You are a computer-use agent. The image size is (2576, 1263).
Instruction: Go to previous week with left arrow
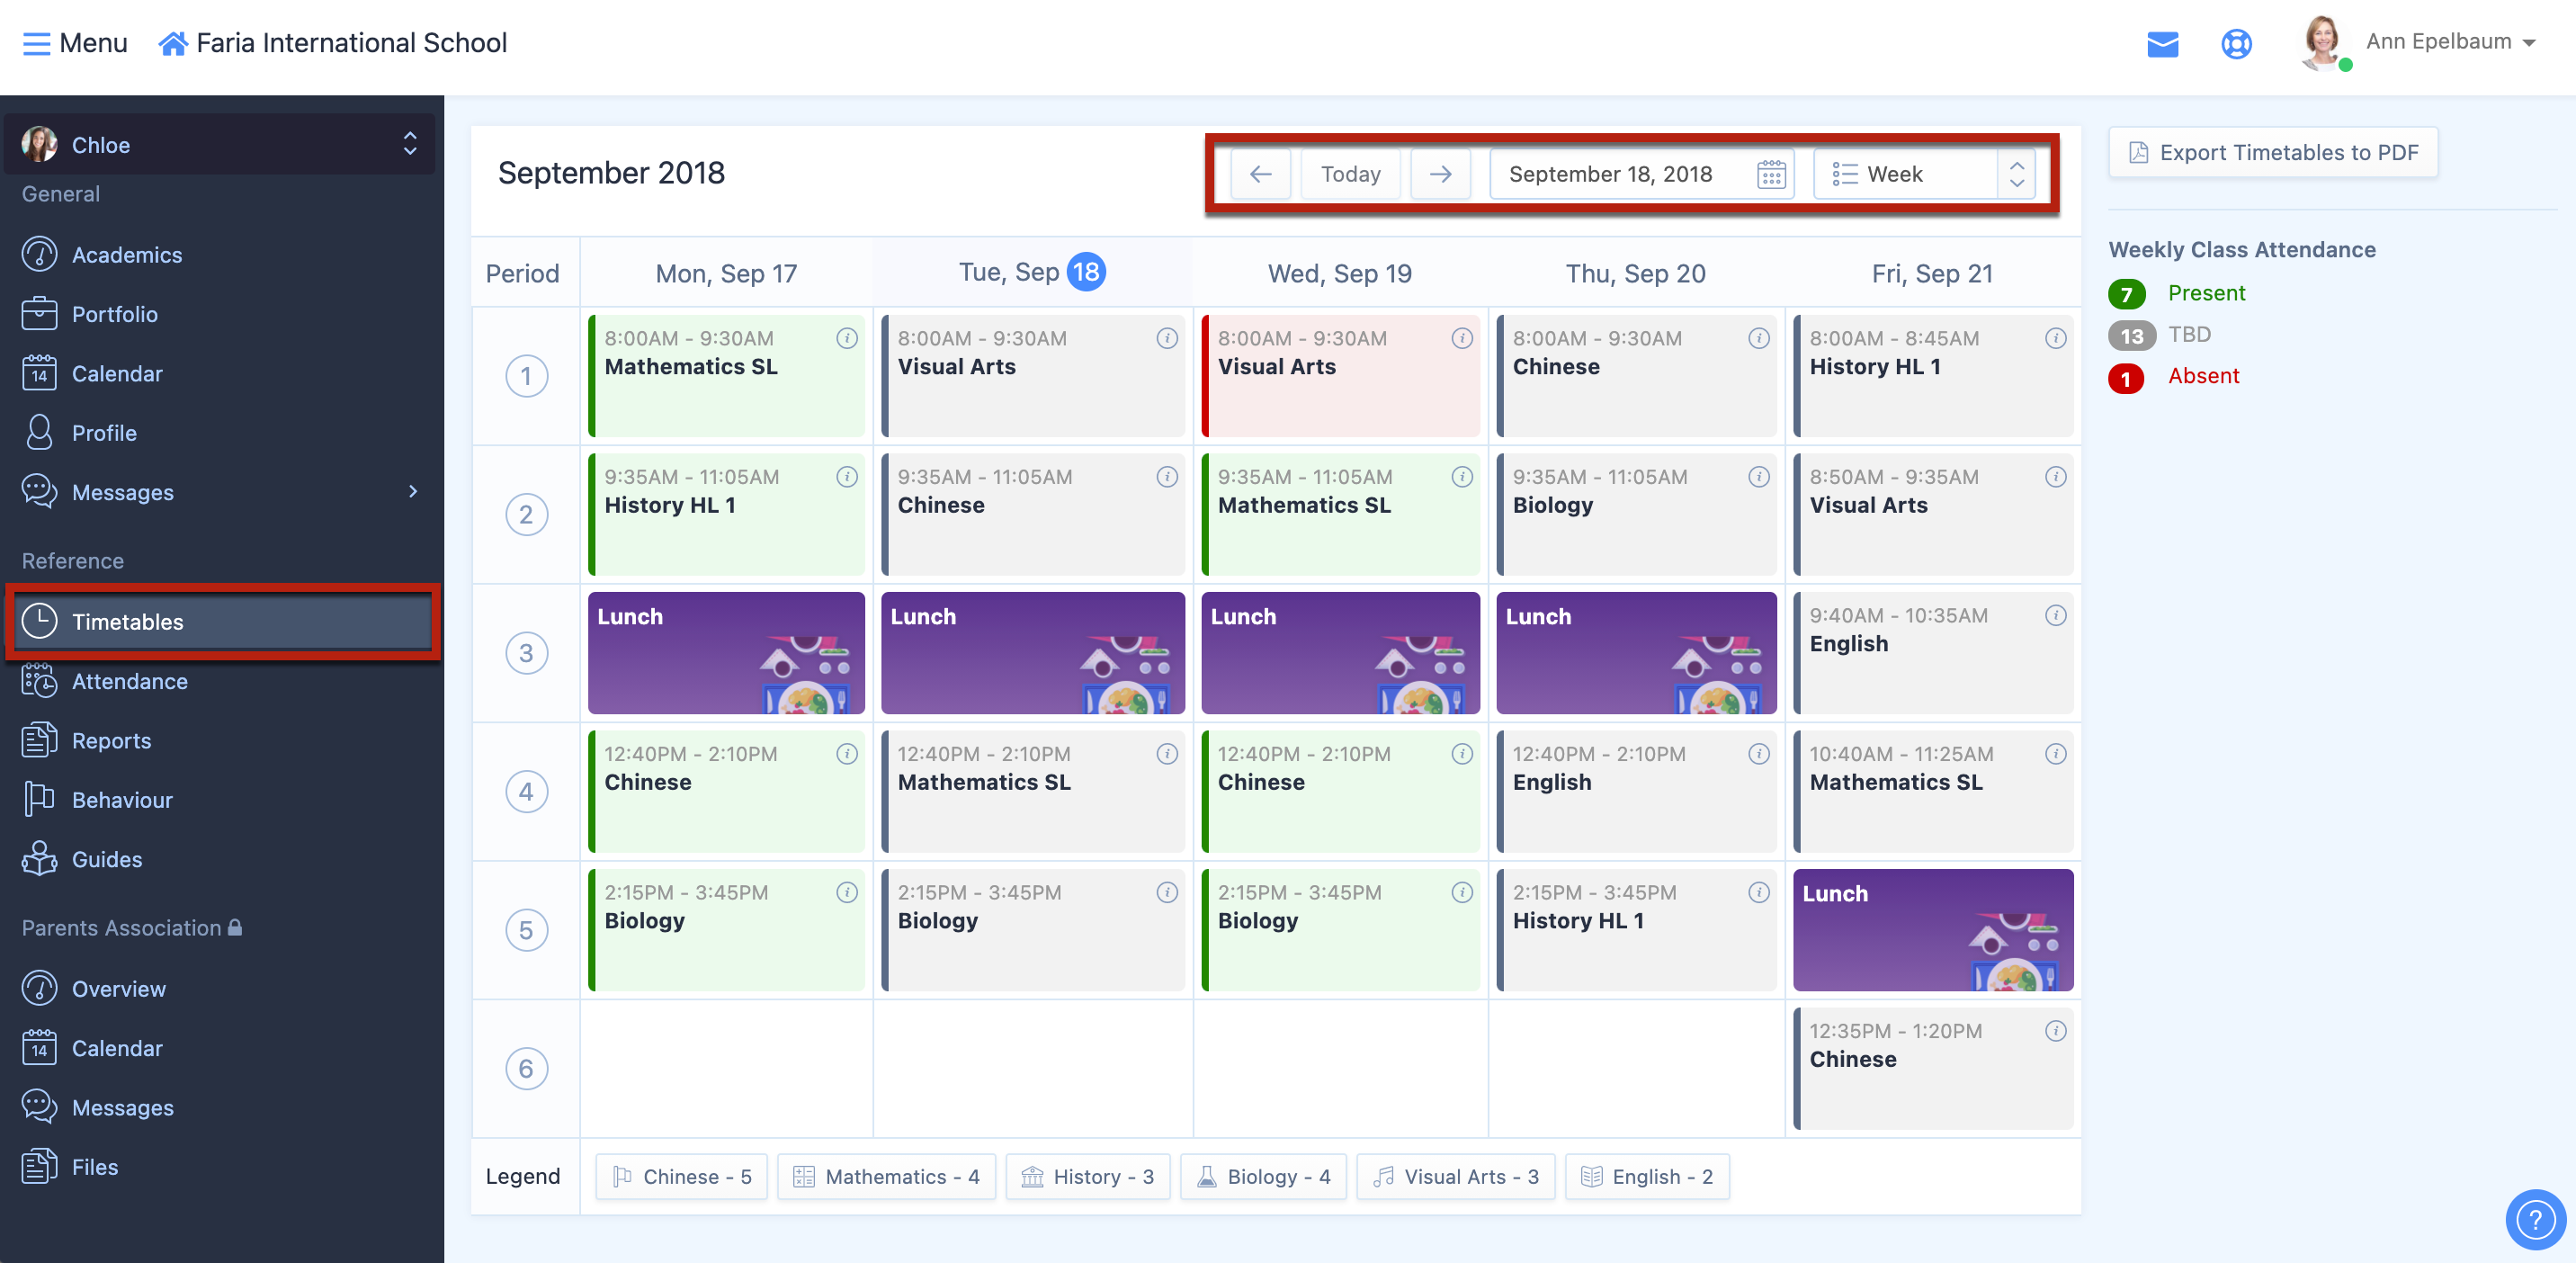pyautogui.click(x=1260, y=174)
